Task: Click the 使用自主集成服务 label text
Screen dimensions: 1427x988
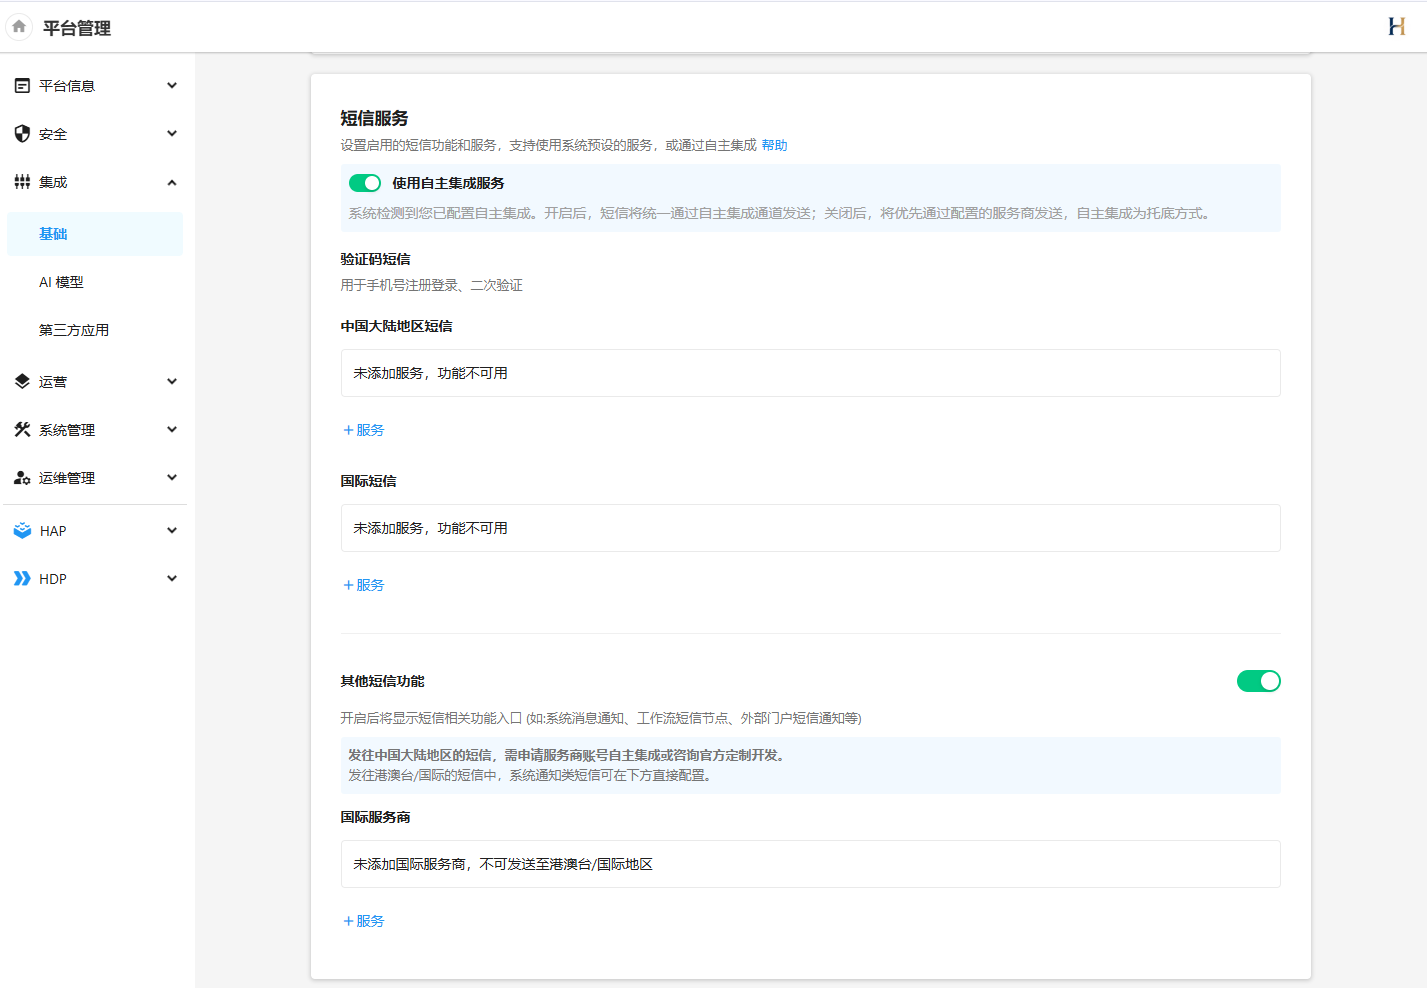Action: click(448, 183)
